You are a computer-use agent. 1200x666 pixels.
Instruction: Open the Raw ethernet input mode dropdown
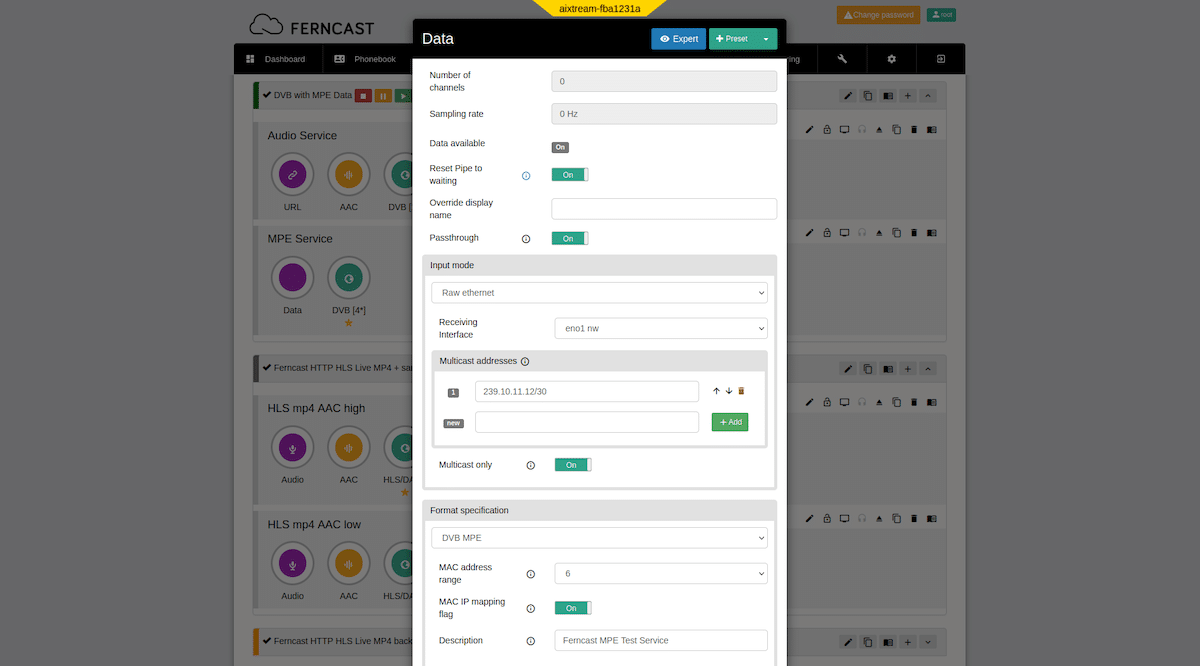coord(599,293)
